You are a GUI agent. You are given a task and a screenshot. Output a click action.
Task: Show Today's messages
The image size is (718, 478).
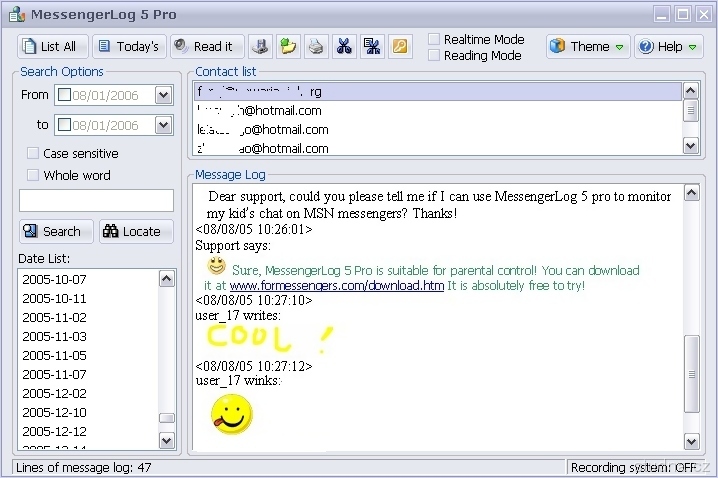130,46
